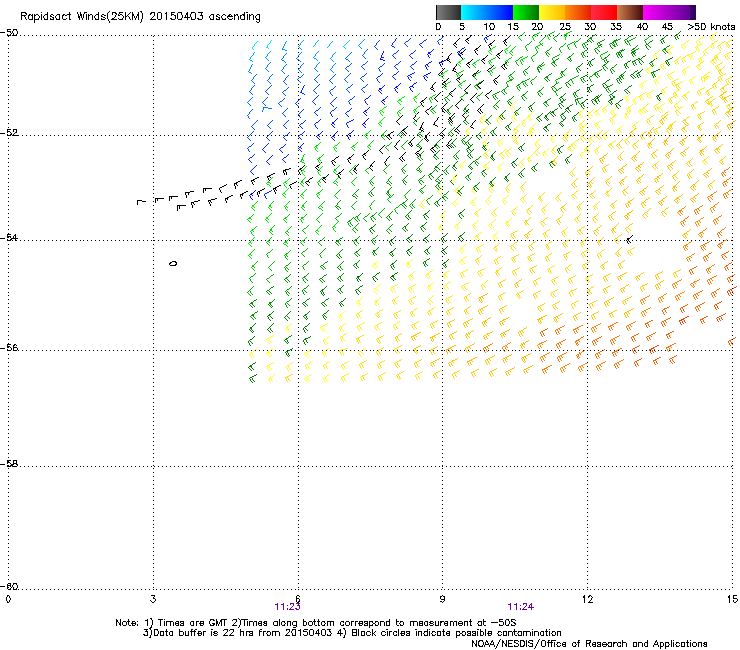Click the purple time label '11:24'
This screenshot has height=650, width=740.
point(521,607)
